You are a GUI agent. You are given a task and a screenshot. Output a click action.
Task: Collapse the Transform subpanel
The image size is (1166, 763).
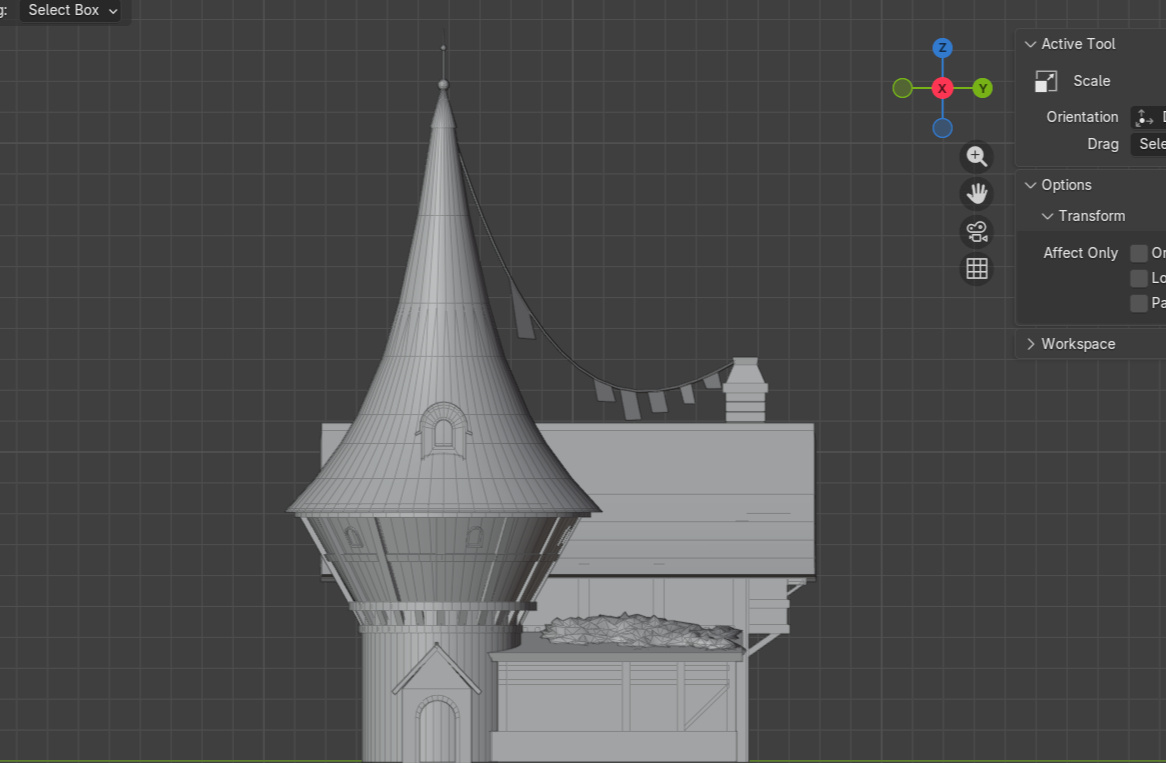click(1048, 216)
